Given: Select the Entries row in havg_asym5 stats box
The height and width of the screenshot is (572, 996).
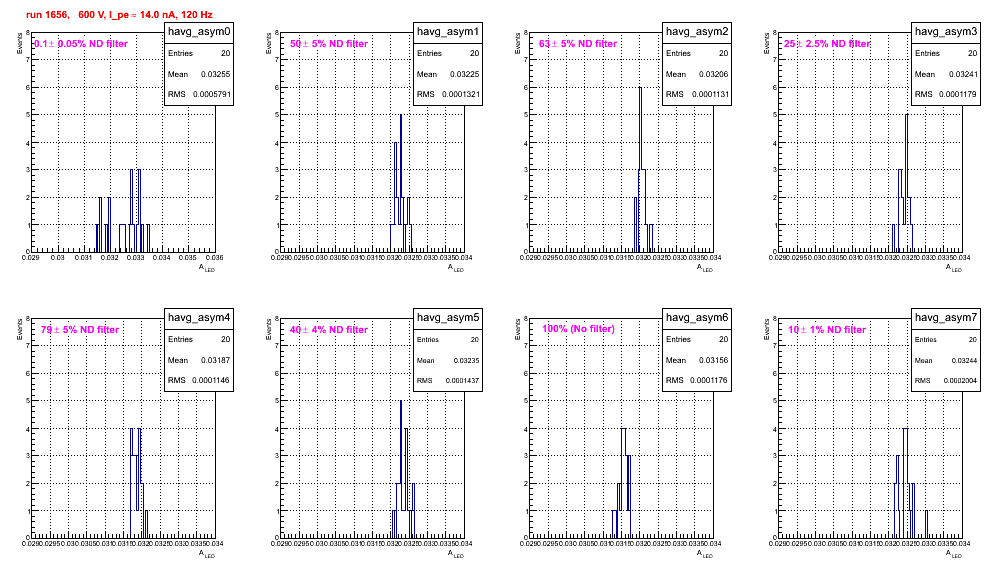Looking at the screenshot, I should [x=448, y=339].
